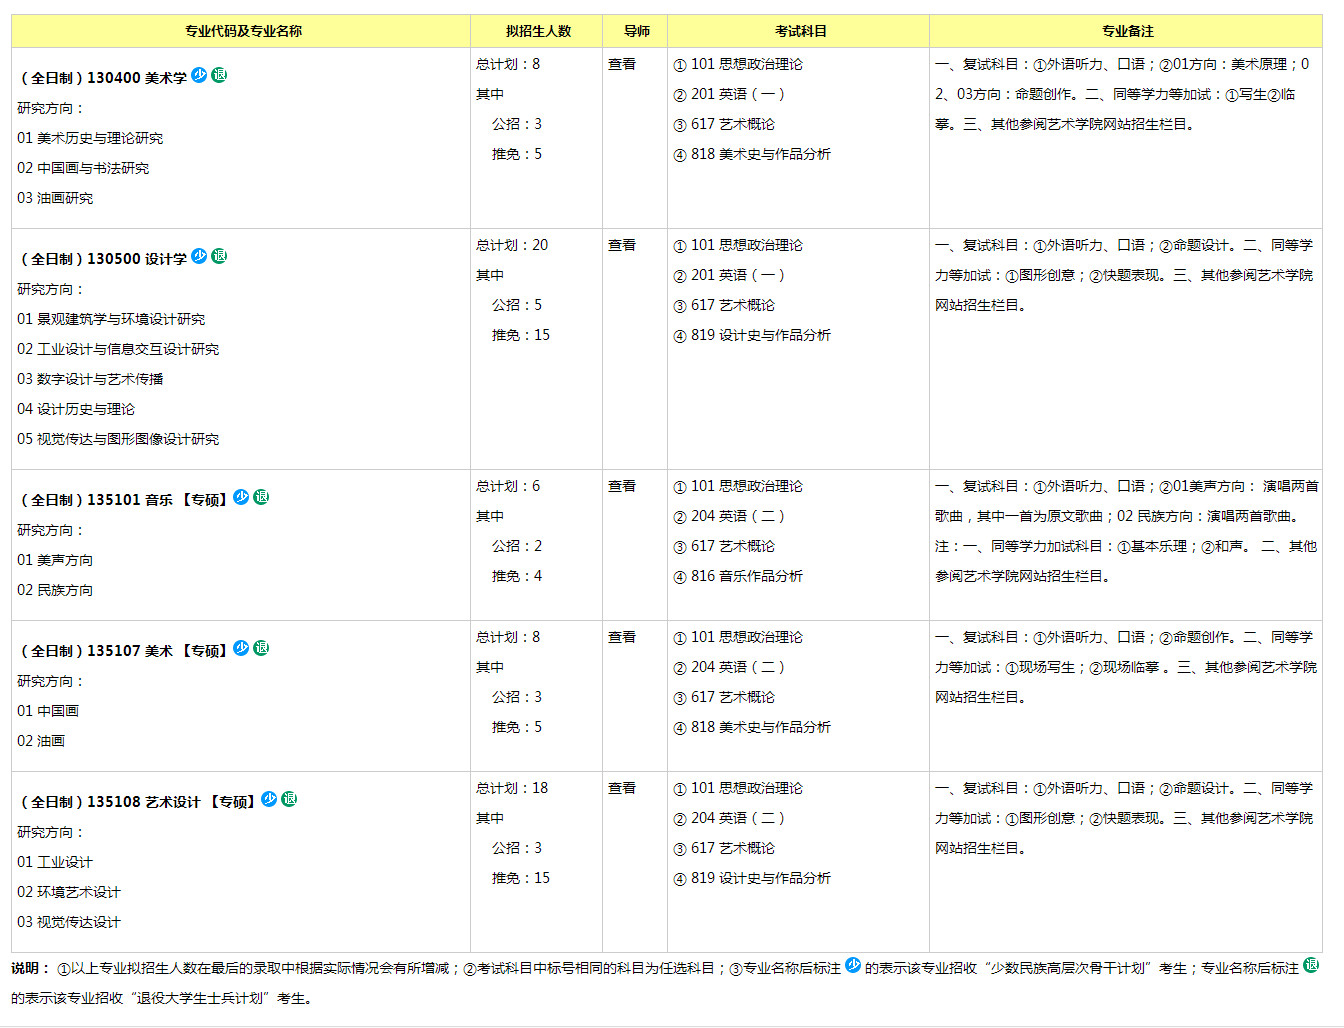The width and height of the screenshot is (1344, 1028).
Task: Open 查看 advisor link for 135108 艺术设计
Action: 622,788
